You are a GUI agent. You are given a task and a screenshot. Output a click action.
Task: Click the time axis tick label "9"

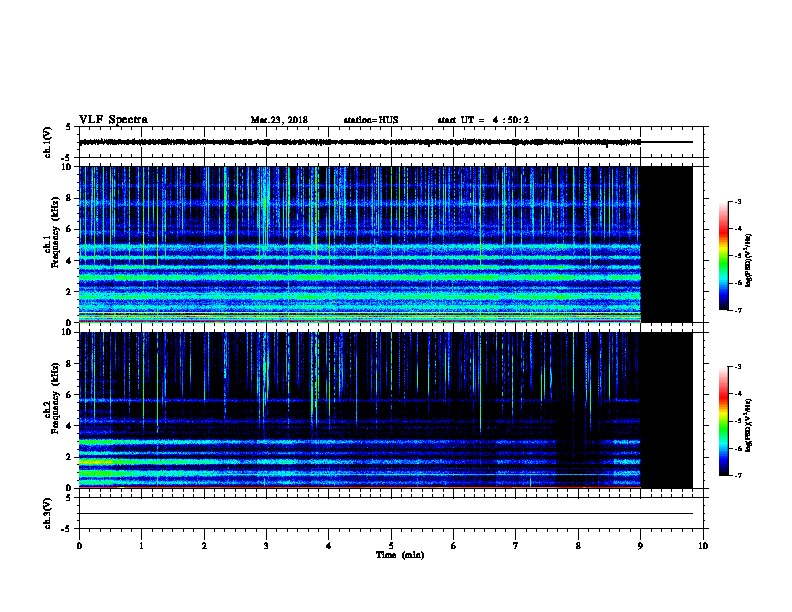tap(640, 546)
